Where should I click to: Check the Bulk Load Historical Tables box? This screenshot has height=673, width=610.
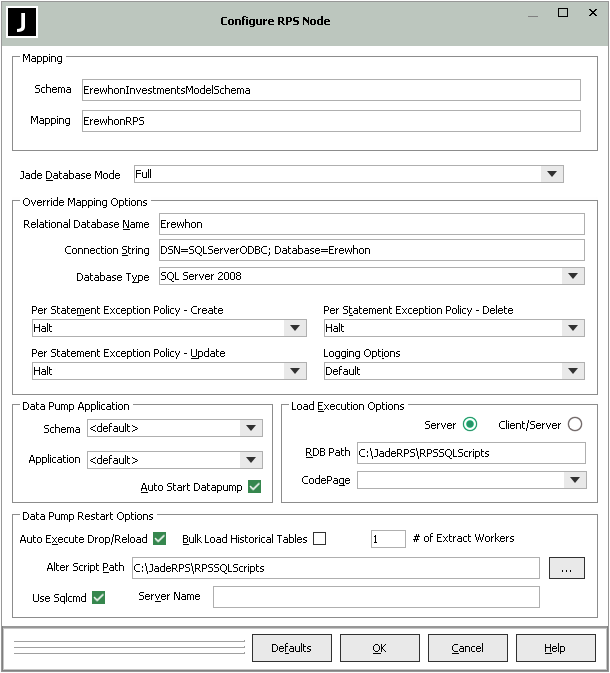click(x=320, y=539)
